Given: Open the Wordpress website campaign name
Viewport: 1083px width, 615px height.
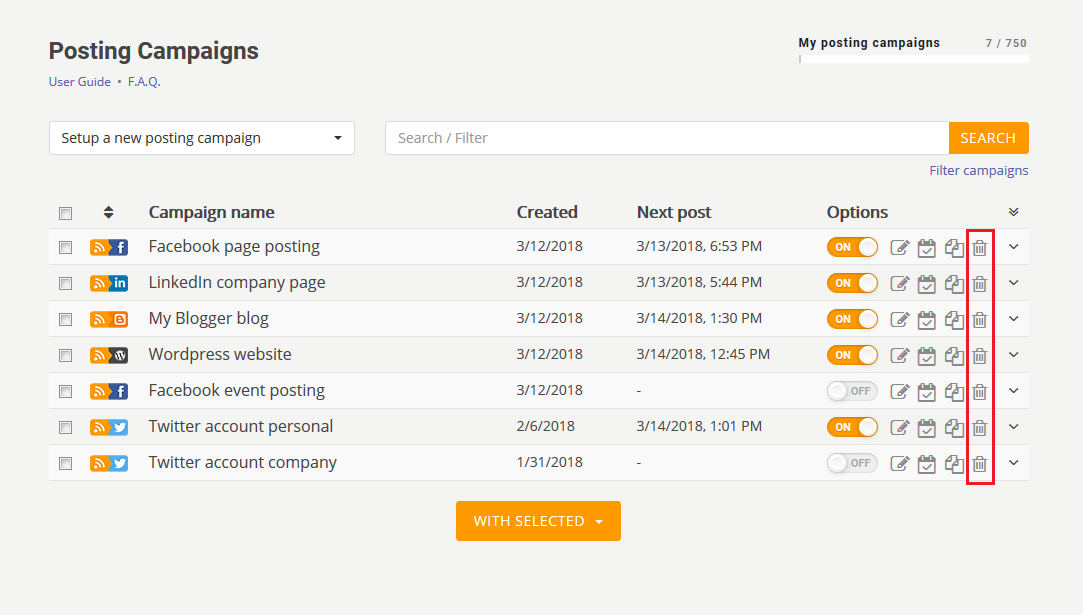Looking at the screenshot, I should tap(220, 354).
